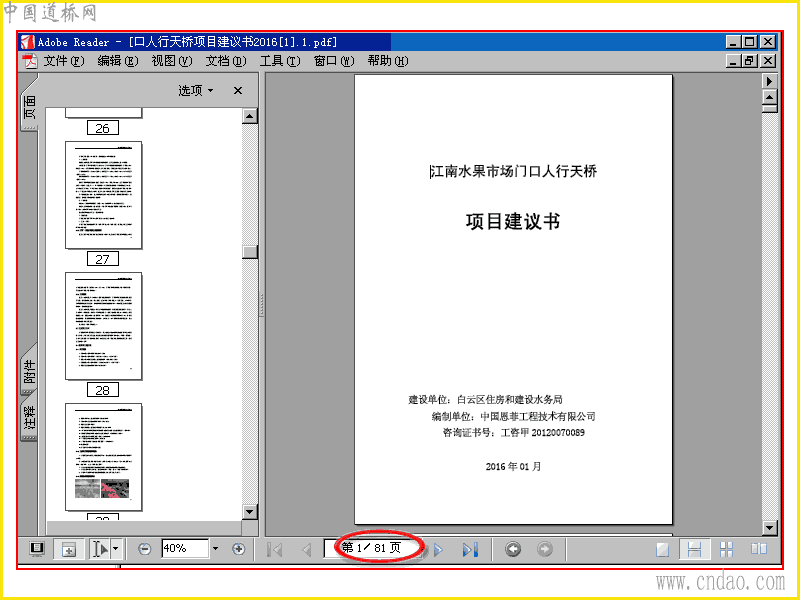The image size is (800, 600).
Task: Open the selection tool dropdown arrow
Action: pyautogui.click(x=116, y=549)
